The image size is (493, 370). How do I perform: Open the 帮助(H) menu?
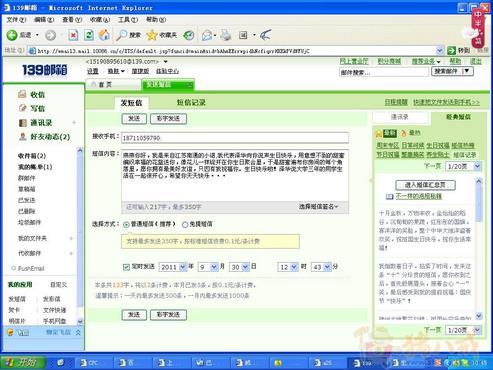pos(156,20)
